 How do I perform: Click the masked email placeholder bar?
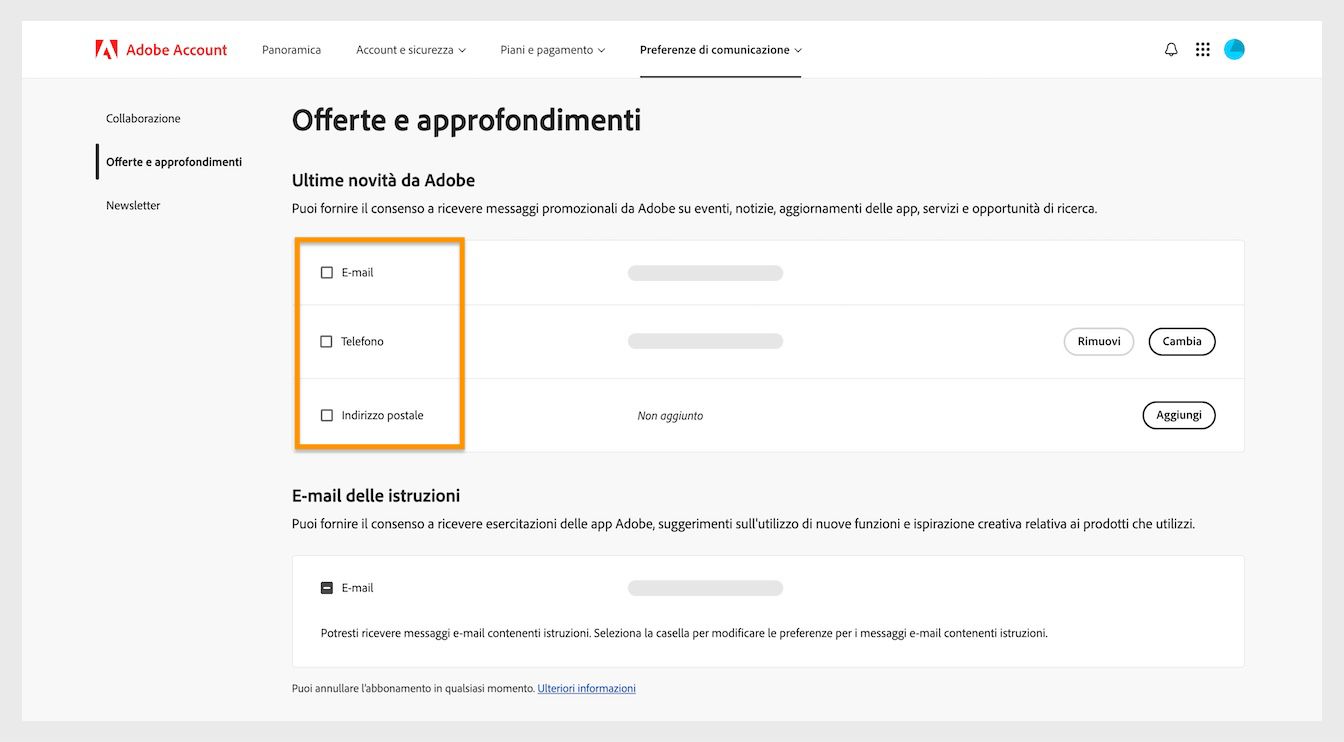pos(705,271)
